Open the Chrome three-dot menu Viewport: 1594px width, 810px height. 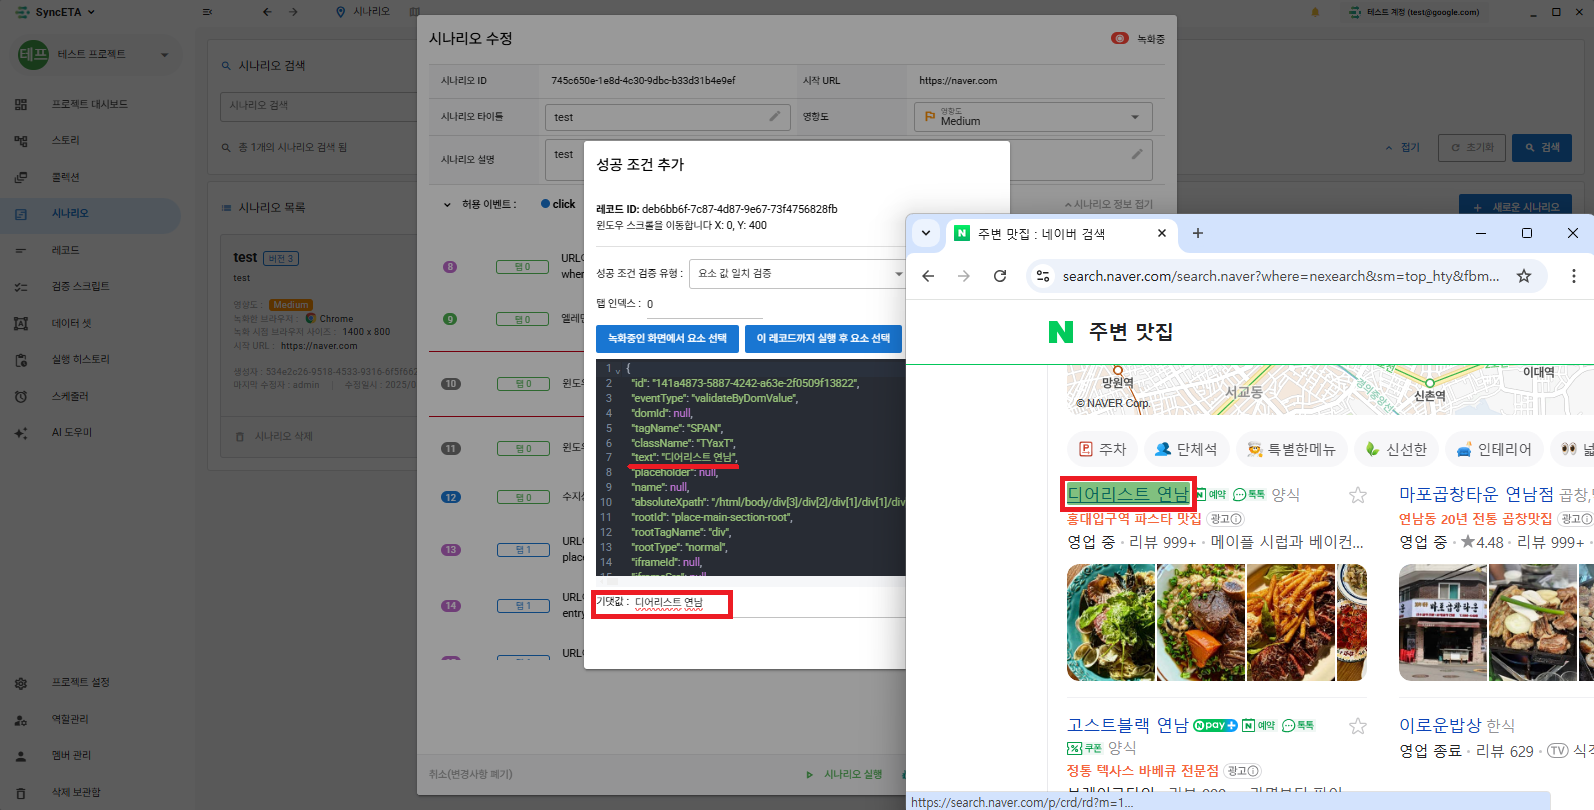tap(1573, 276)
